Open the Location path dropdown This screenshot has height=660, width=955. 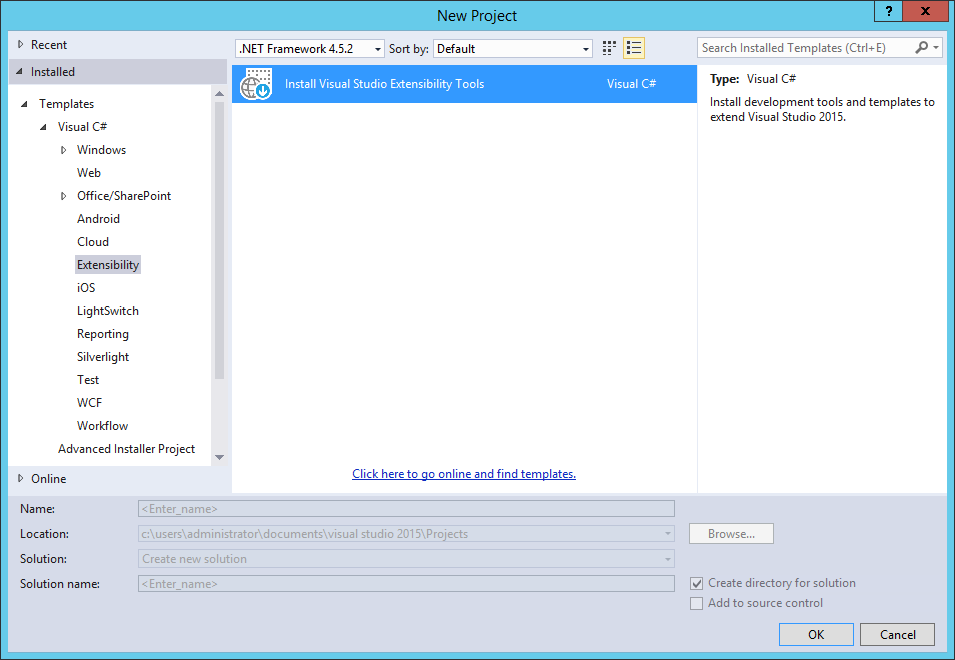666,533
